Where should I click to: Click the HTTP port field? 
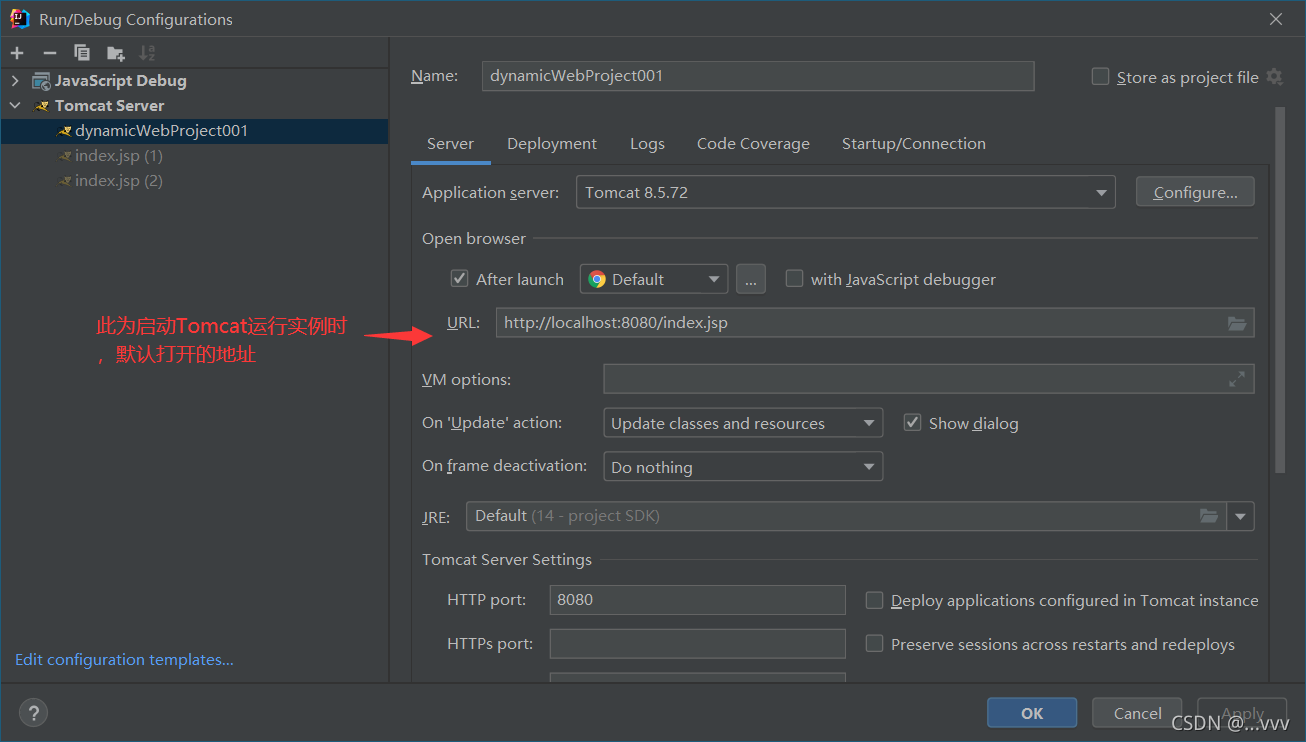[698, 600]
